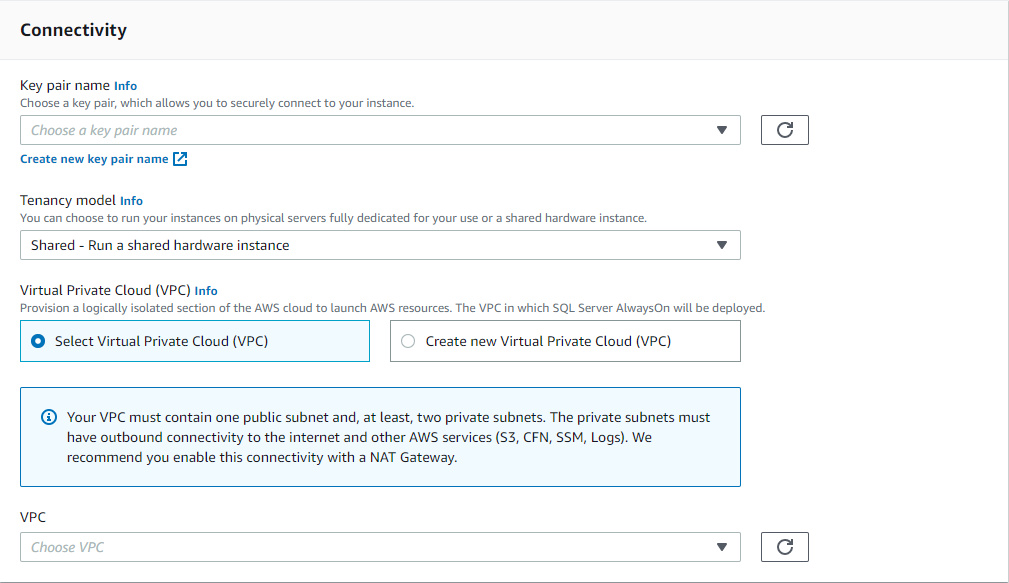Screen dimensions: 1009x583
Task: Refresh the key pair name list
Action: (x=784, y=129)
